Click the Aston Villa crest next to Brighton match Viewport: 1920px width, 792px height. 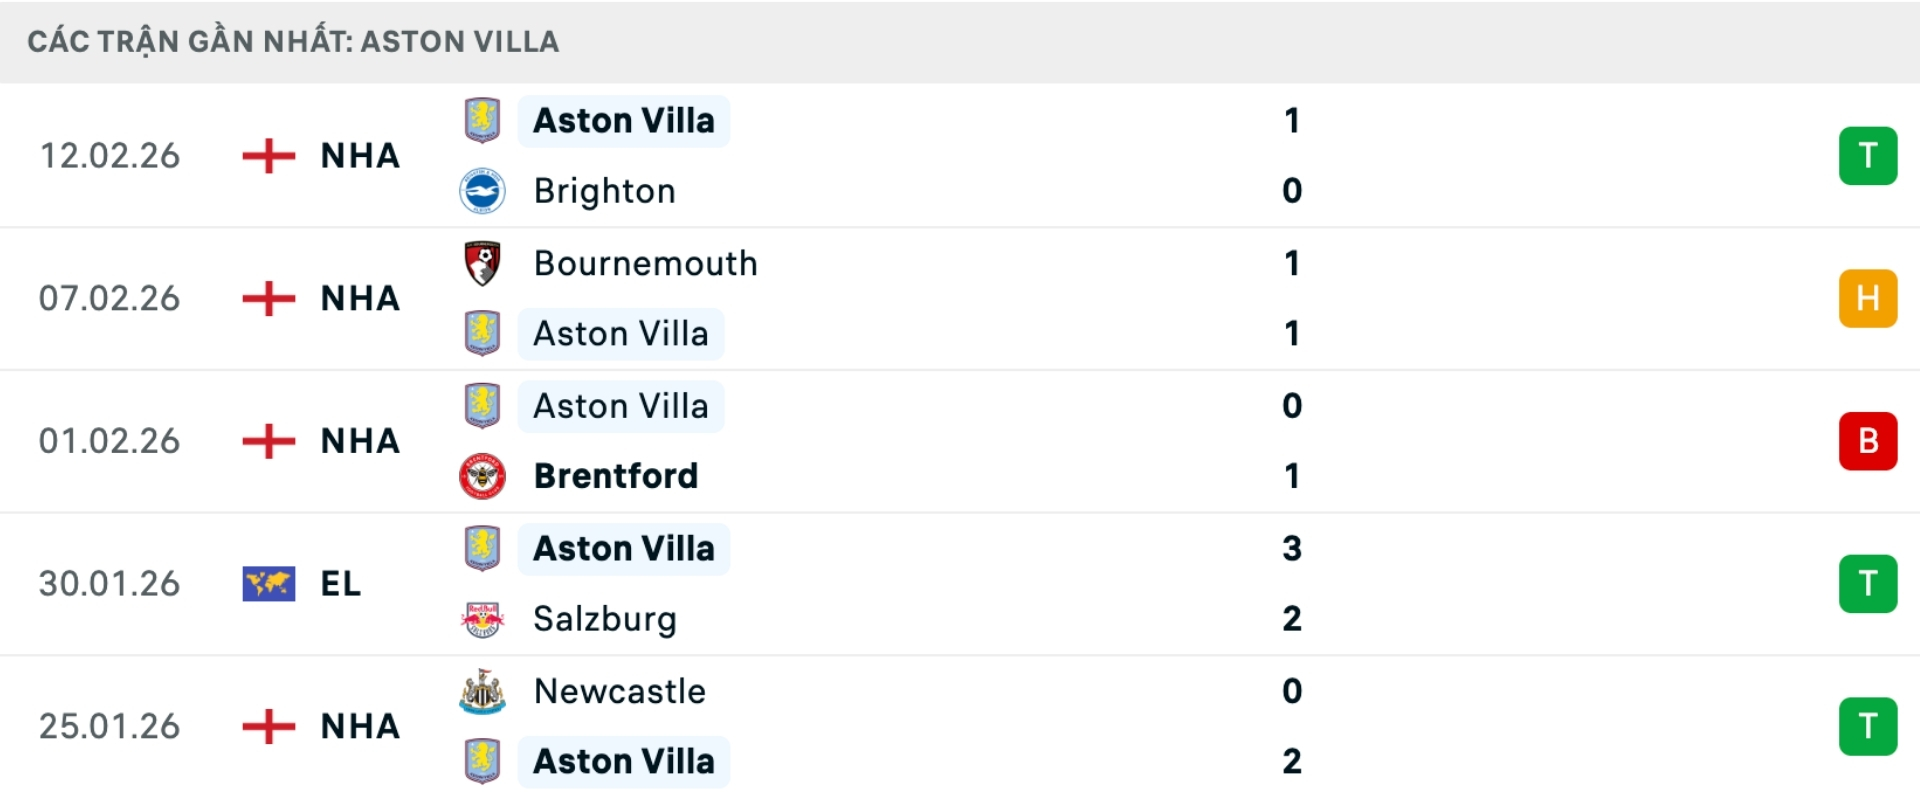(483, 120)
